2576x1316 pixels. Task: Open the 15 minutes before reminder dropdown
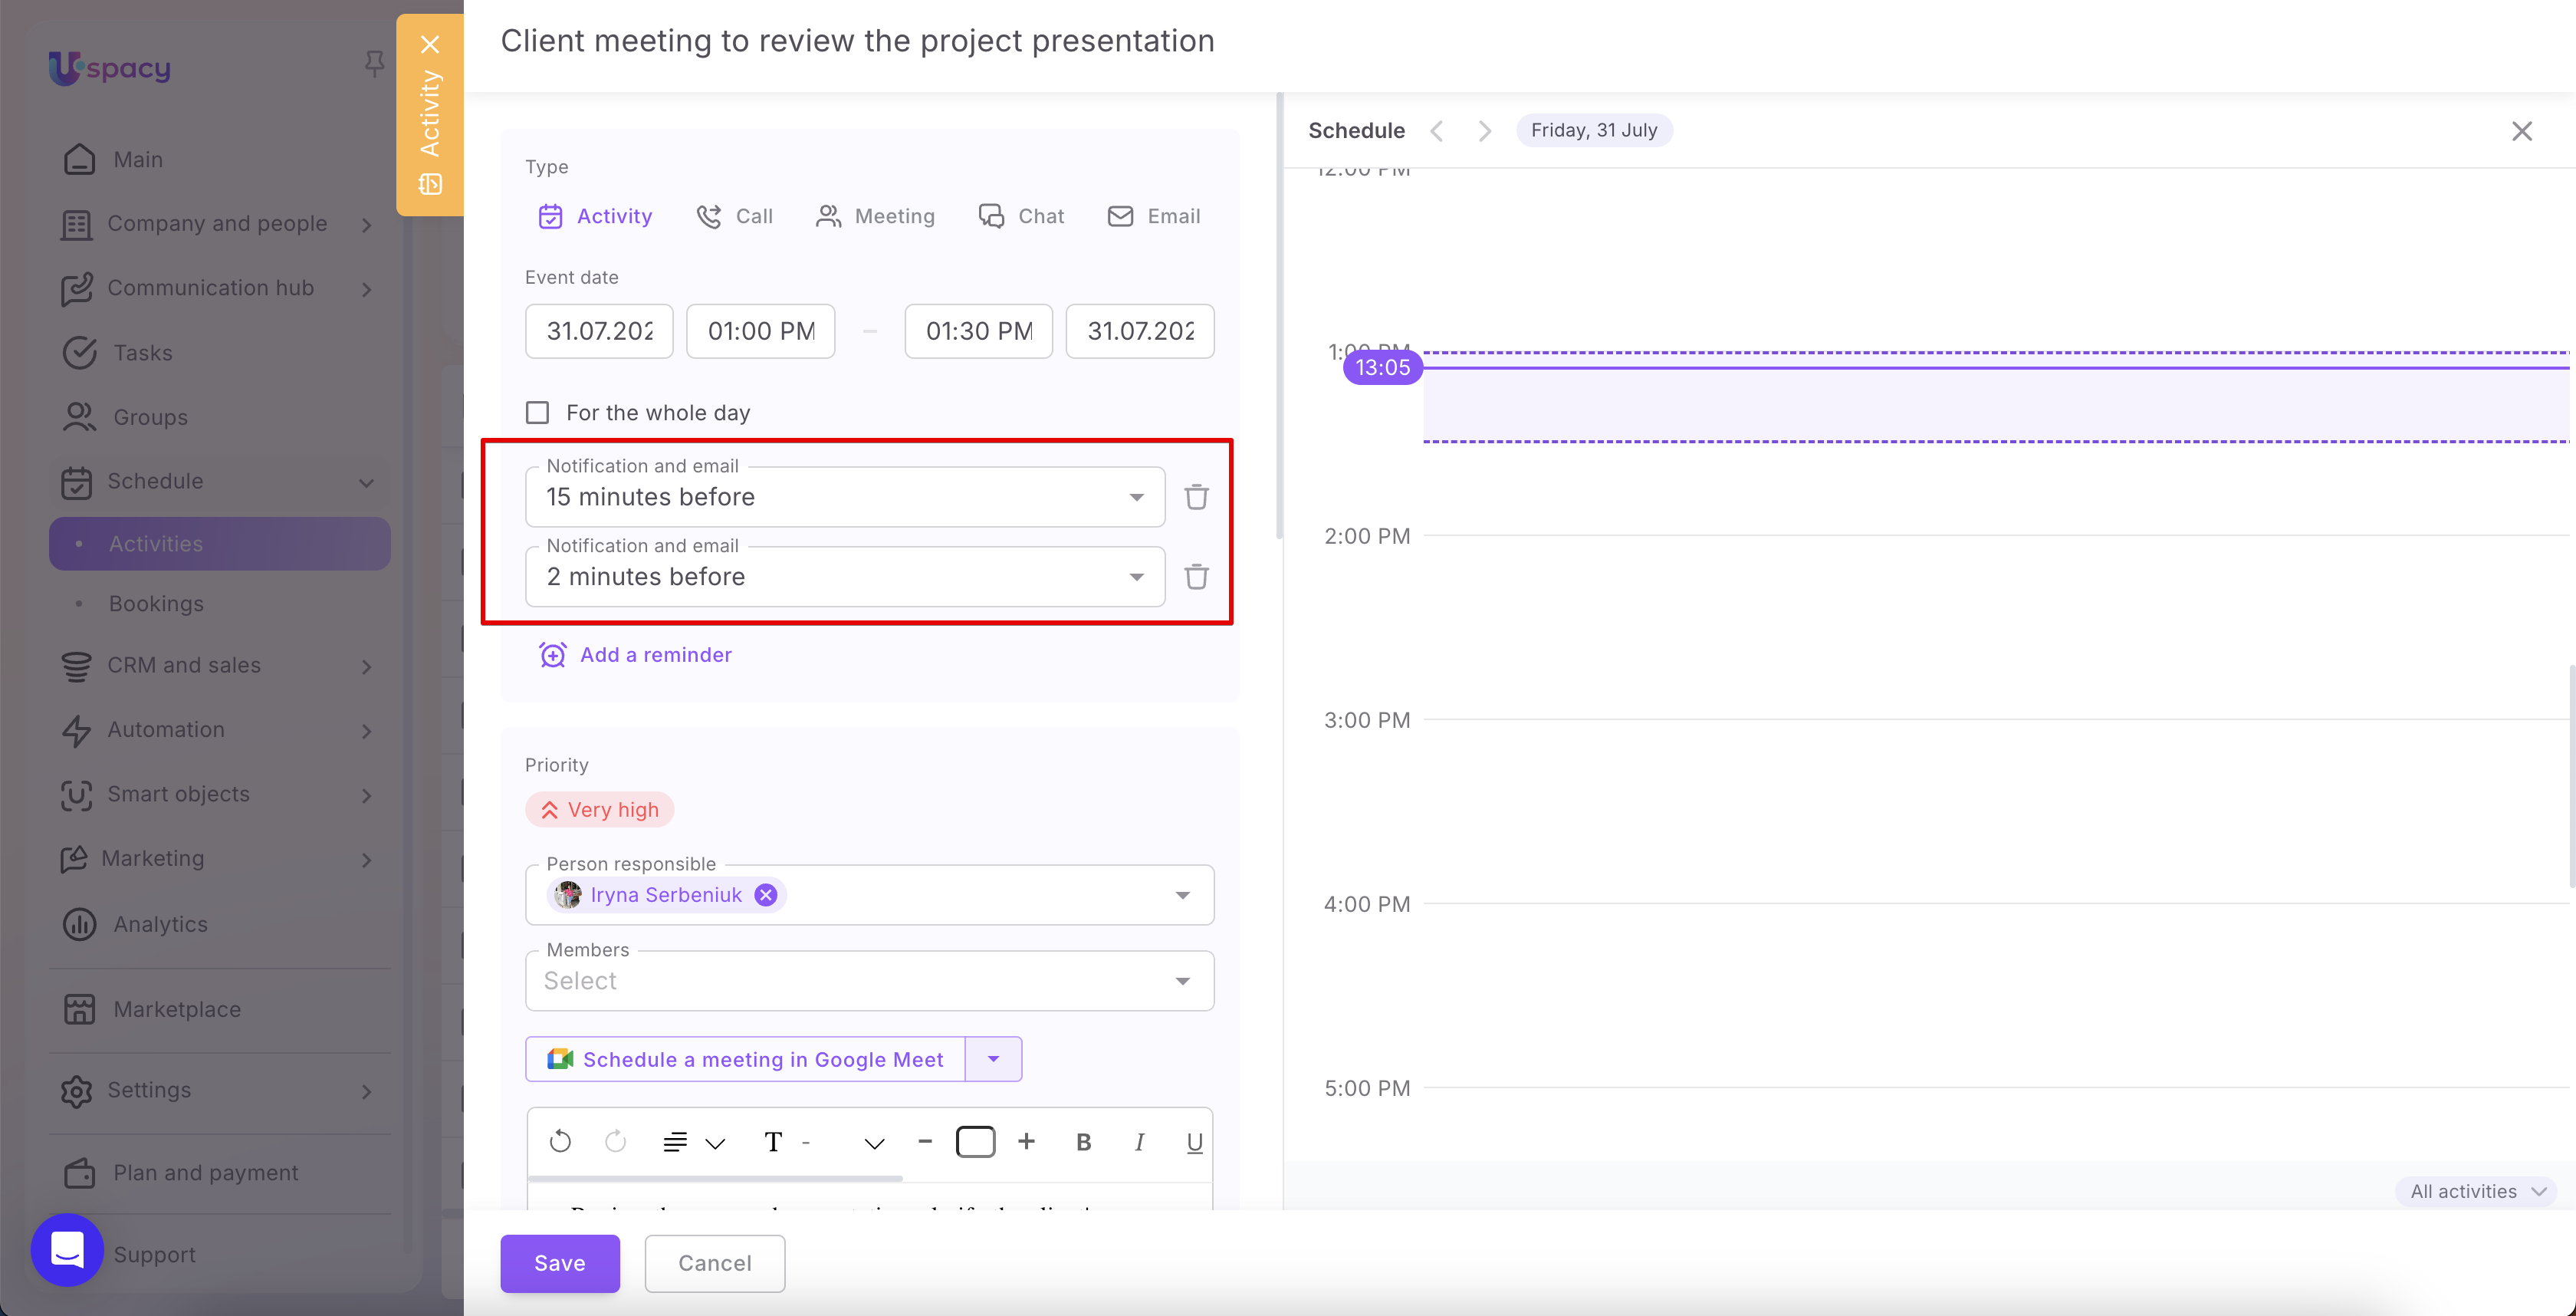coord(845,497)
